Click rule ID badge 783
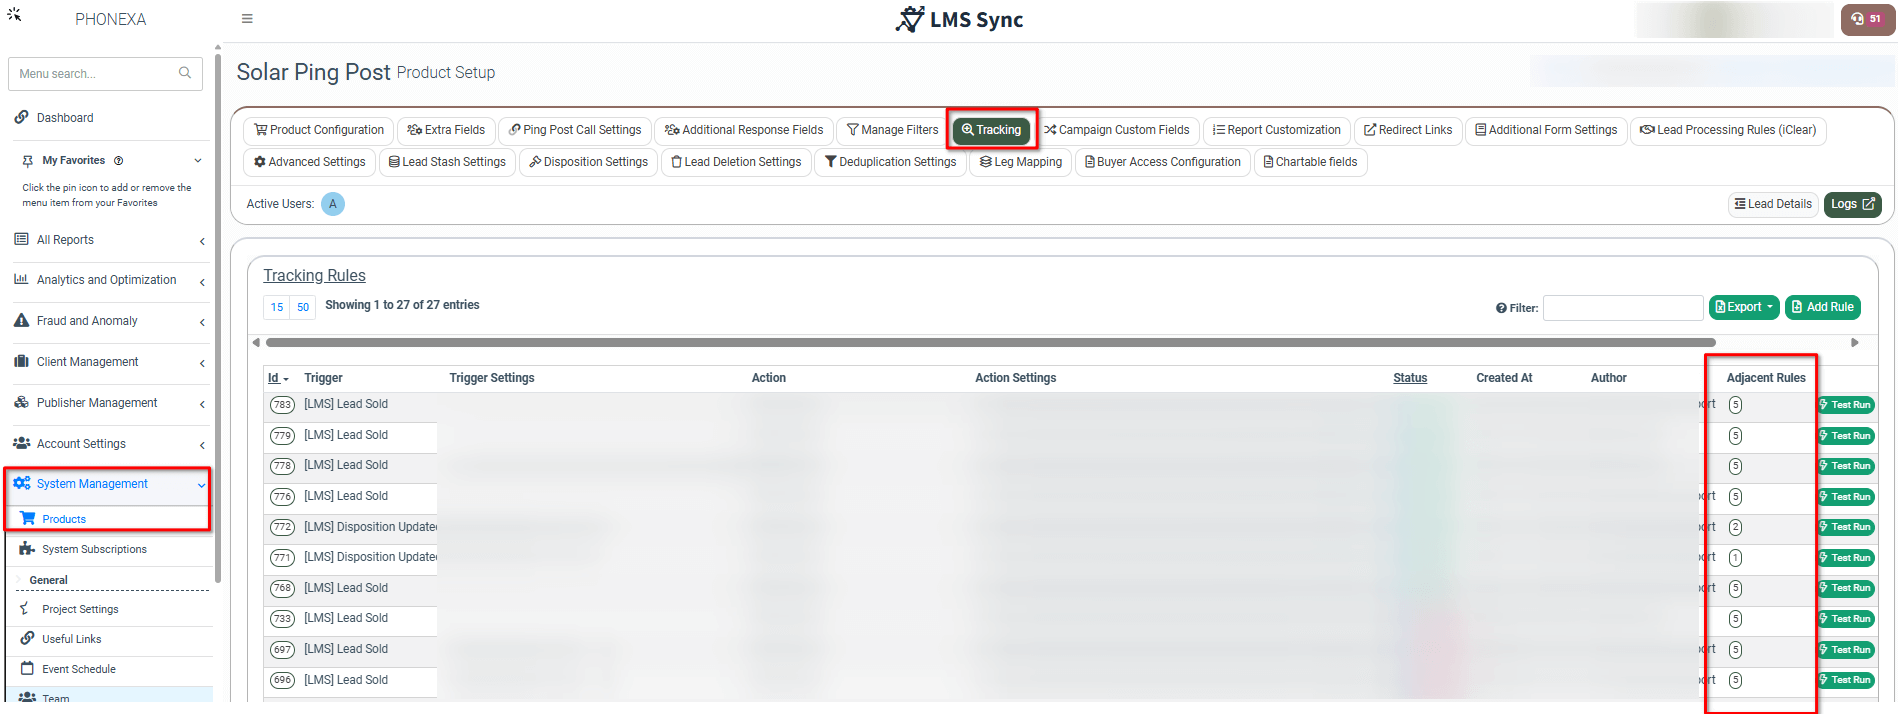This screenshot has width=1899, height=714. (282, 405)
